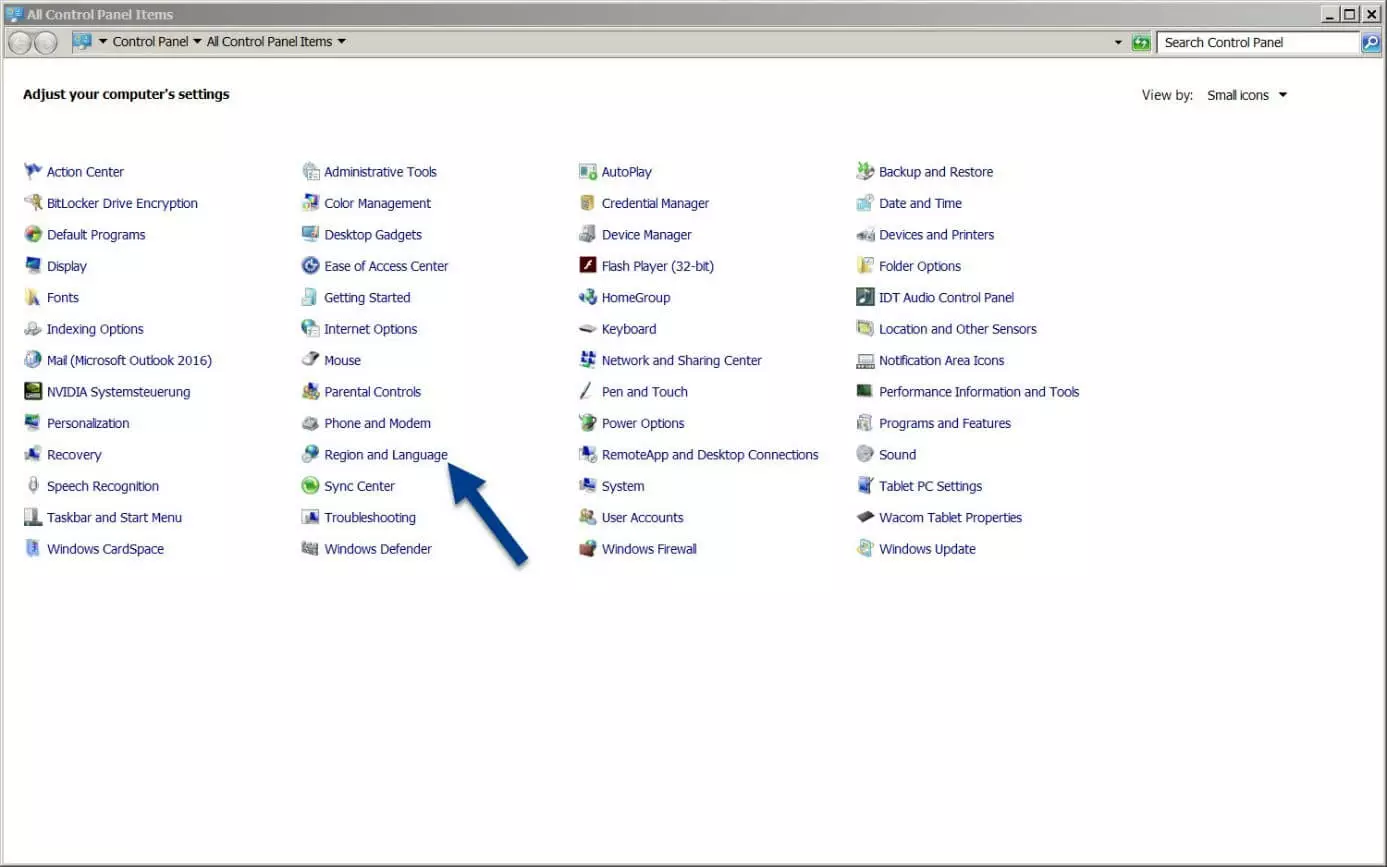Open the Fonts folder icon
Screen dimensions: 1387x867
point(33,298)
